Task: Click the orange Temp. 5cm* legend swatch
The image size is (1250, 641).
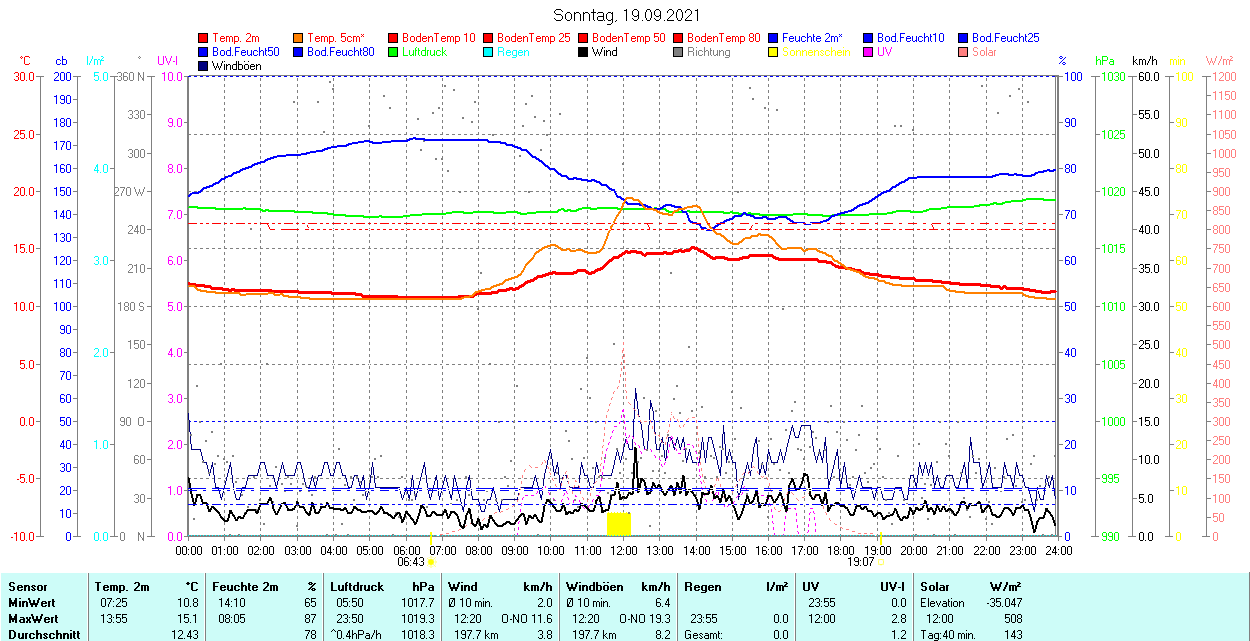Action: (x=299, y=38)
